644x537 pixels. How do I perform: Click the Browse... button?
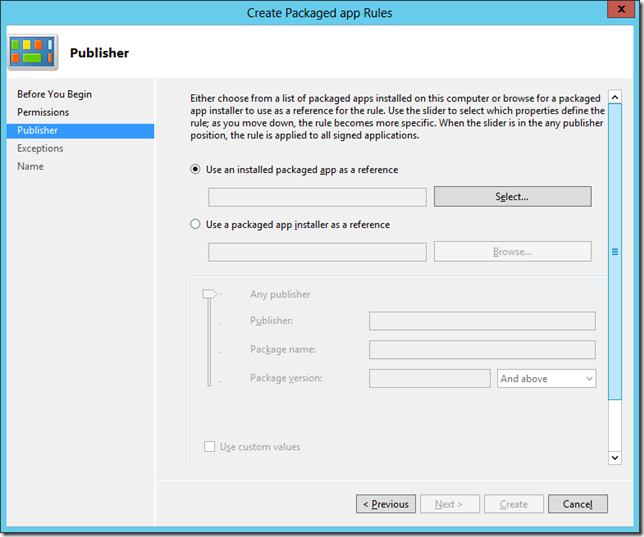(x=512, y=252)
